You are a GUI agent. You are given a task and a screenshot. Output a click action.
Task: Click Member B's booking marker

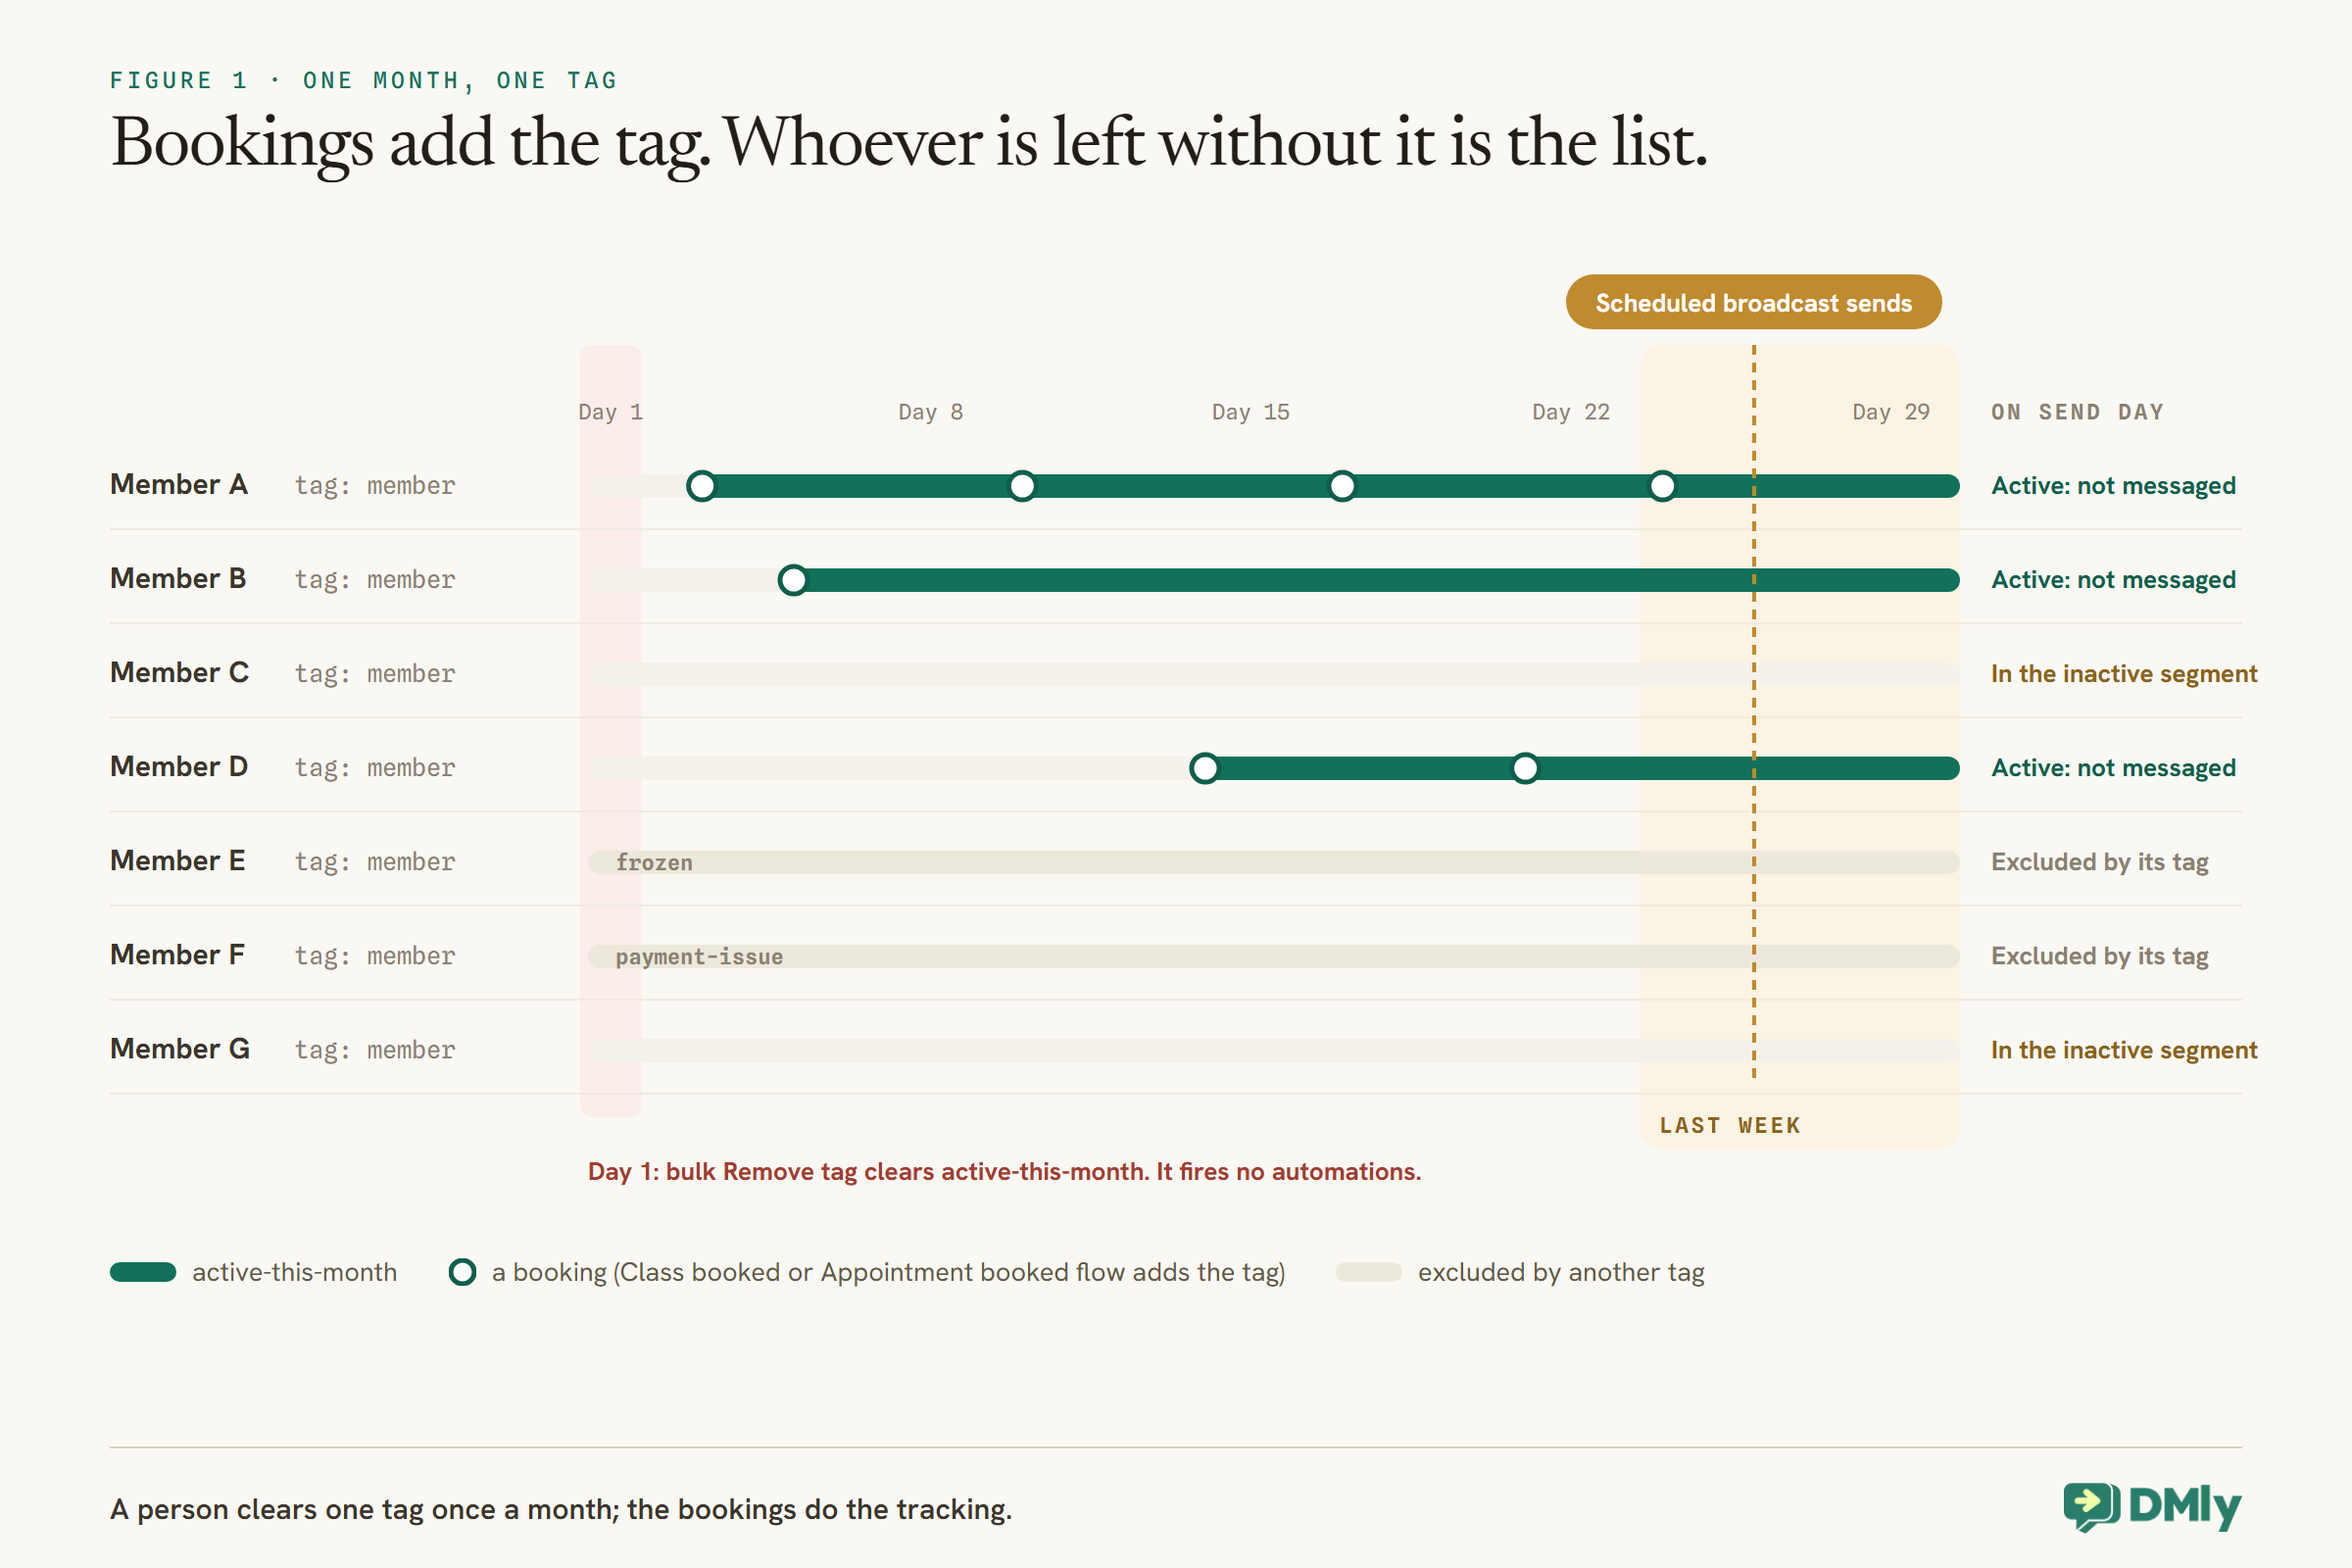click(793, 580)
